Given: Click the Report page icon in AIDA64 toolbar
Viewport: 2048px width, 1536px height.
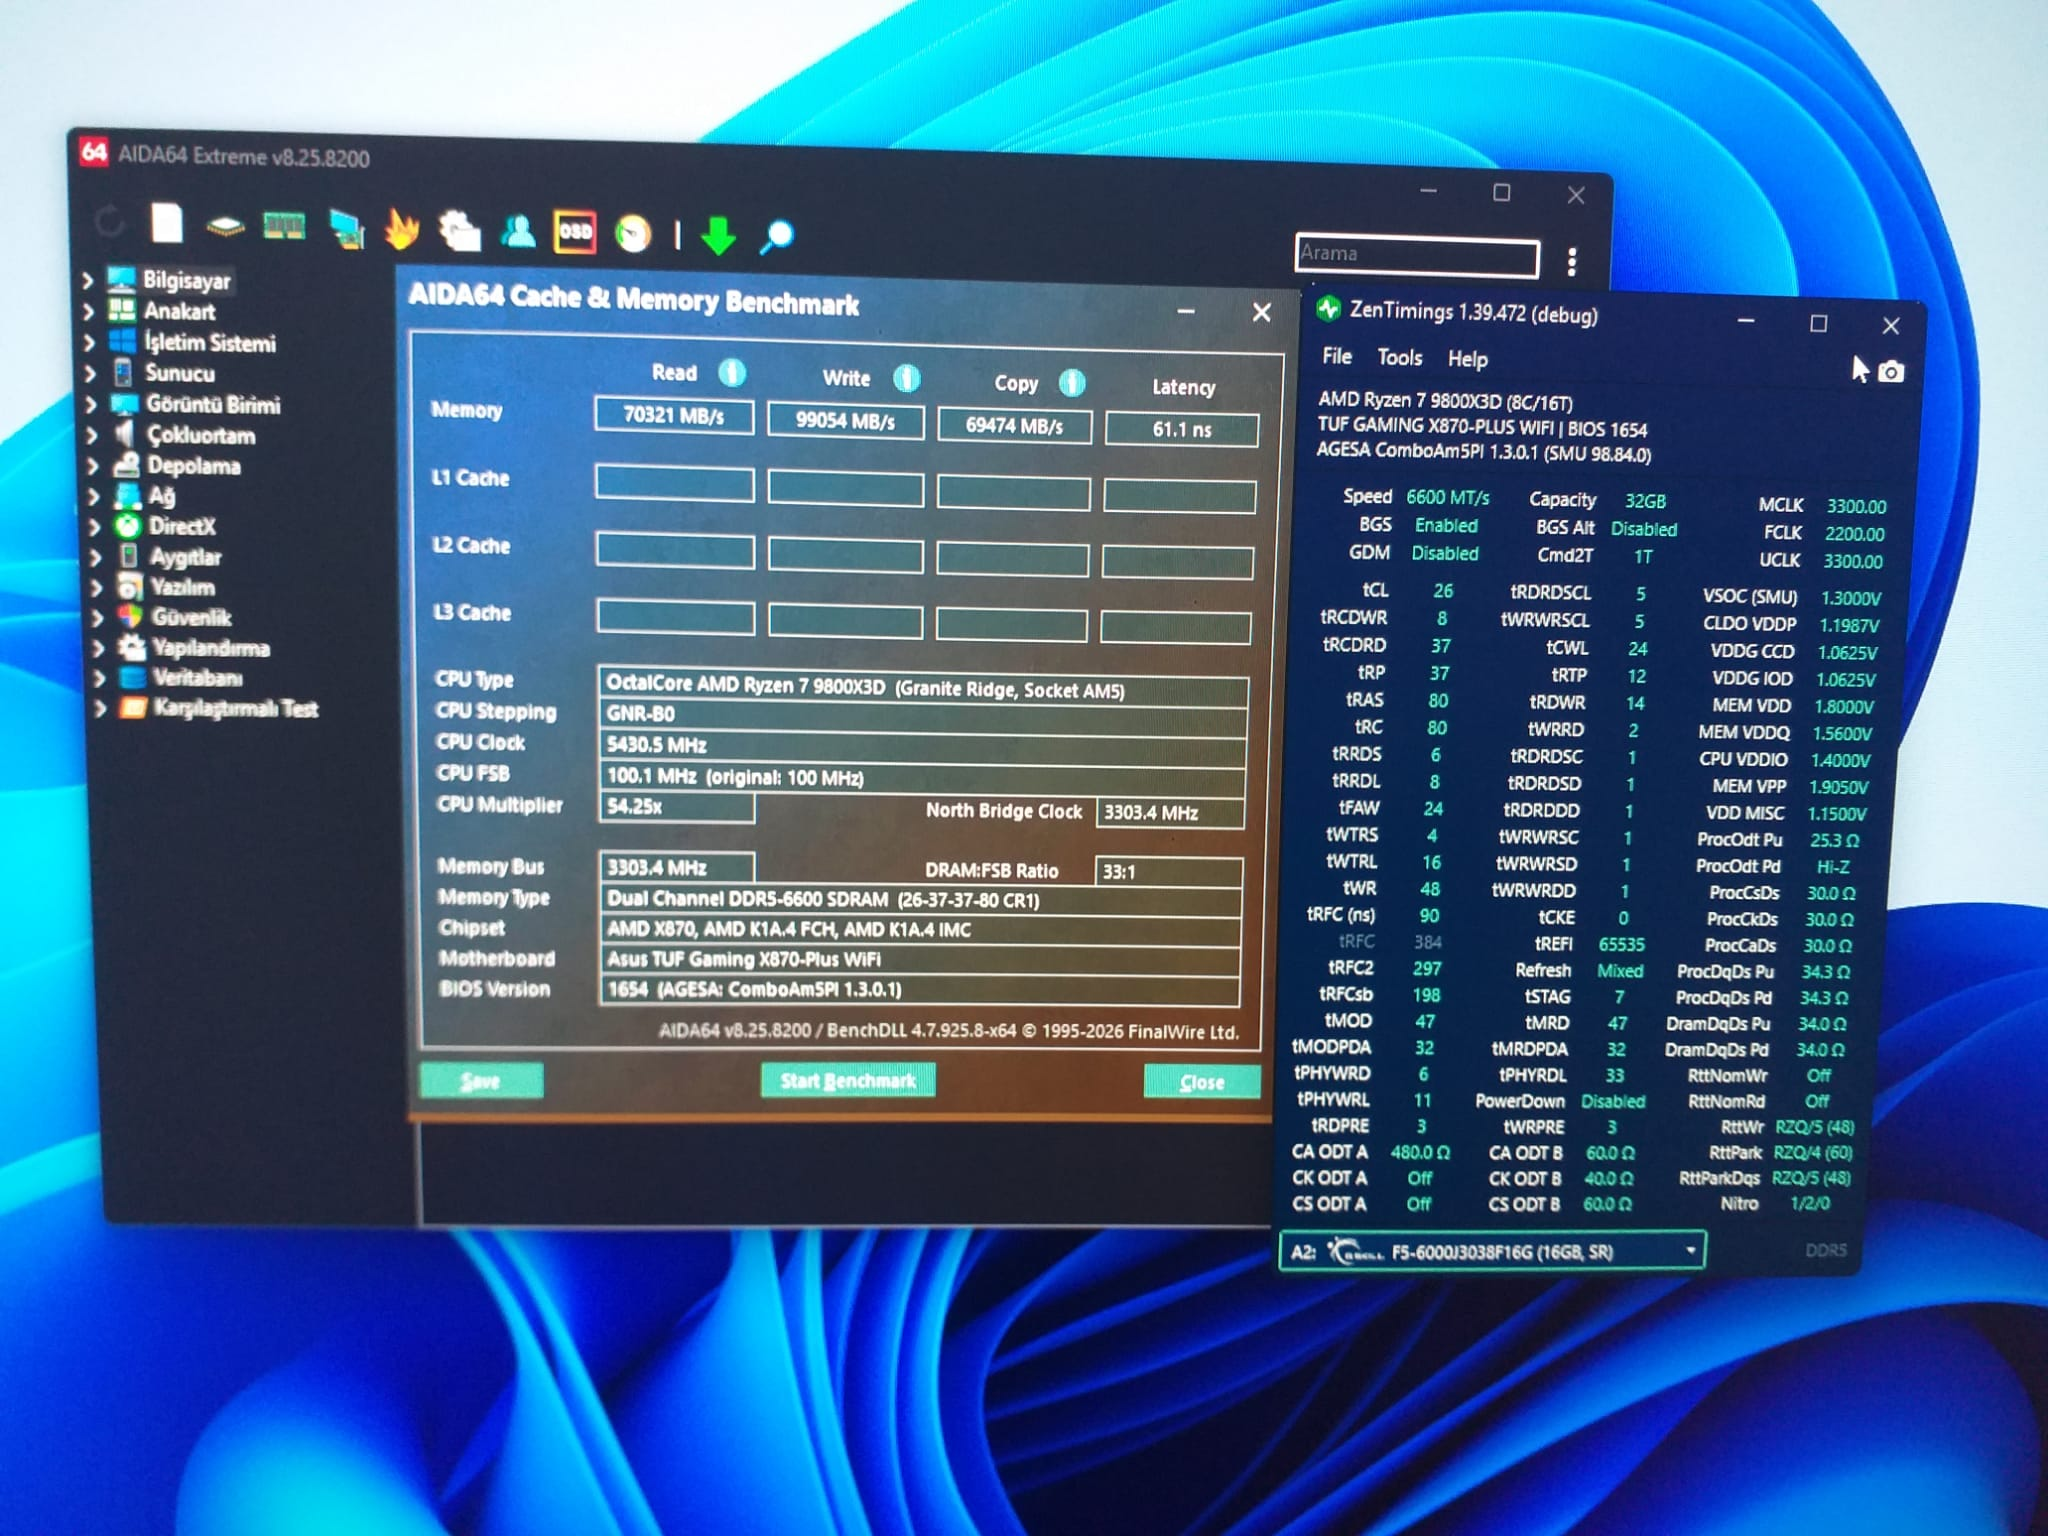Looking at the screenshot, I should pos(167,222).
